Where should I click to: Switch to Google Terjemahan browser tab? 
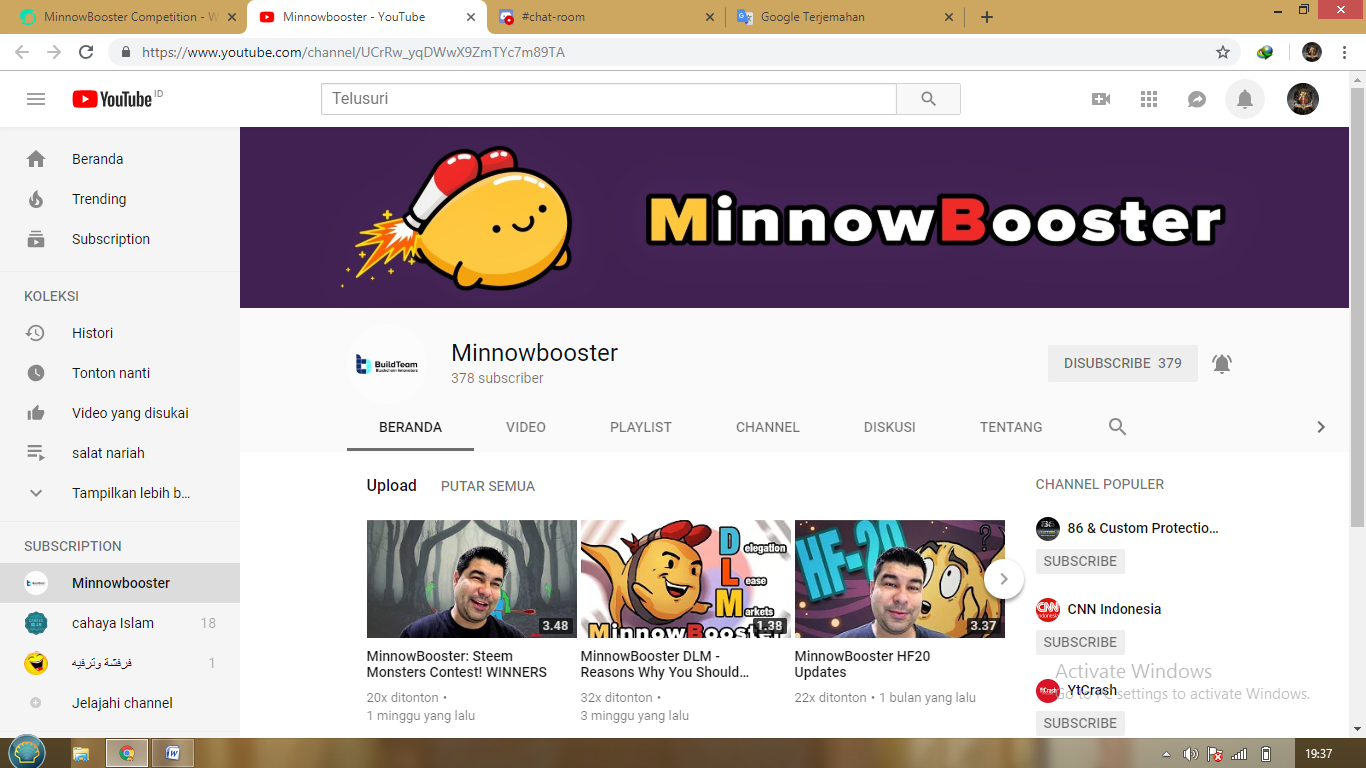[846, 17]
